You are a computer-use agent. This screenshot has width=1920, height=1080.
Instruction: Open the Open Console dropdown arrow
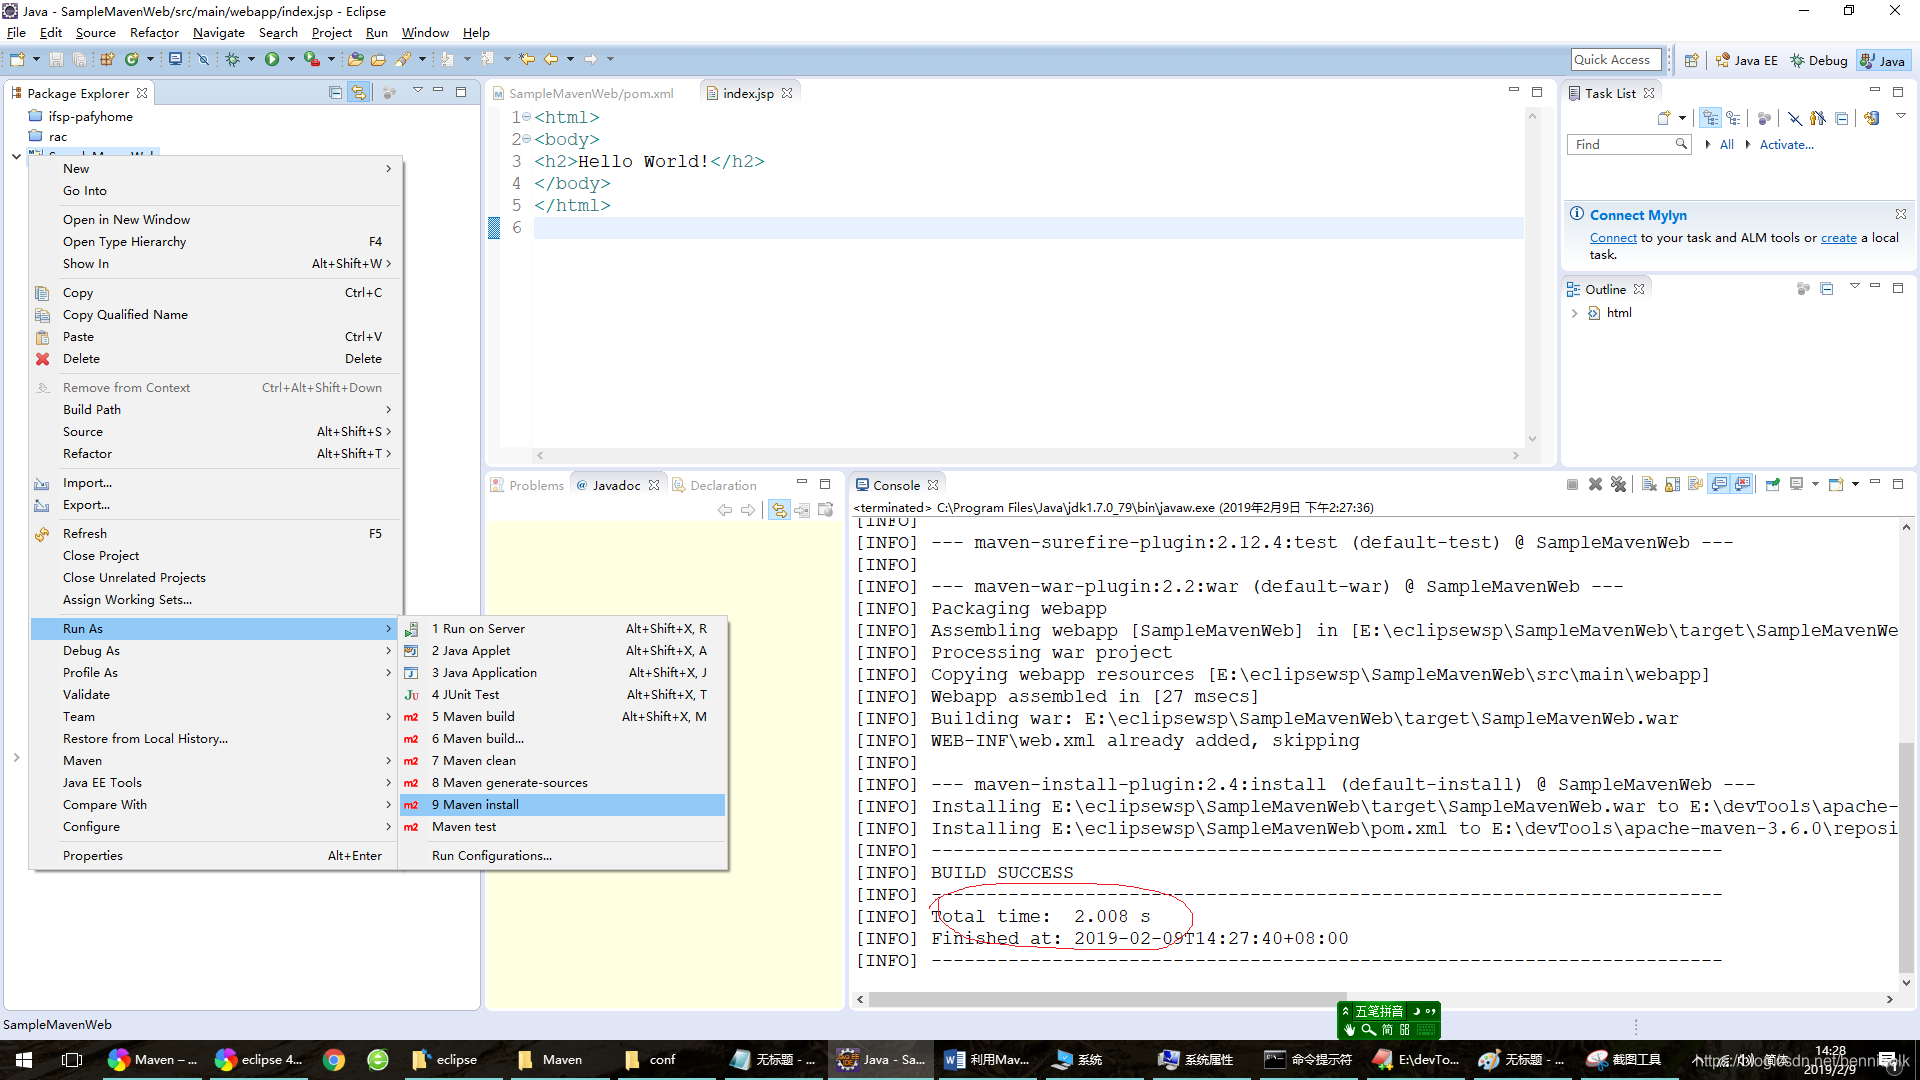pos(1855,484)
